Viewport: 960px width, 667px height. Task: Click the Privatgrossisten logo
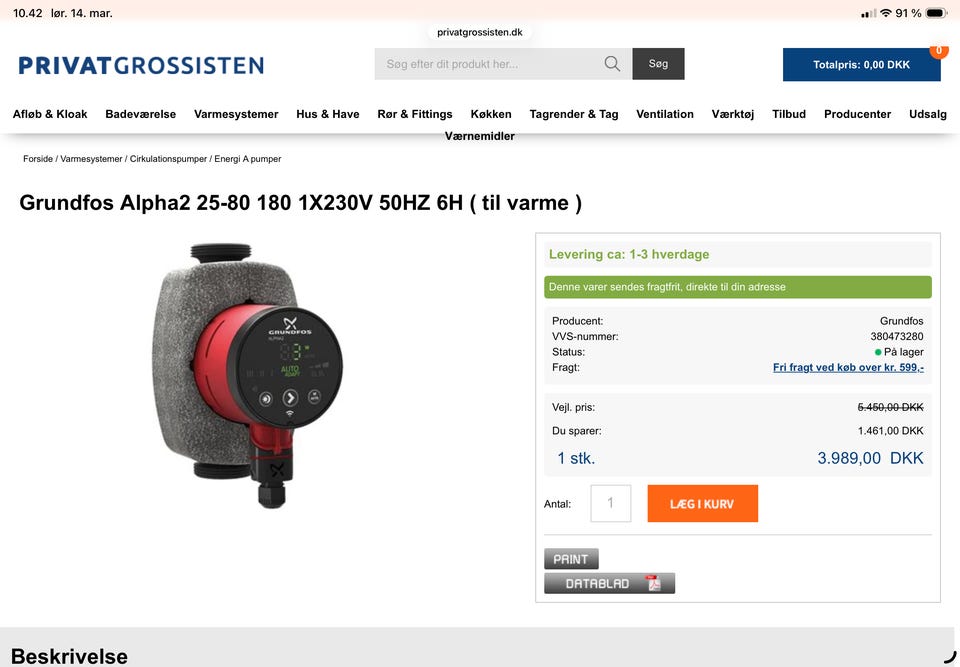[x=141, y=65]
